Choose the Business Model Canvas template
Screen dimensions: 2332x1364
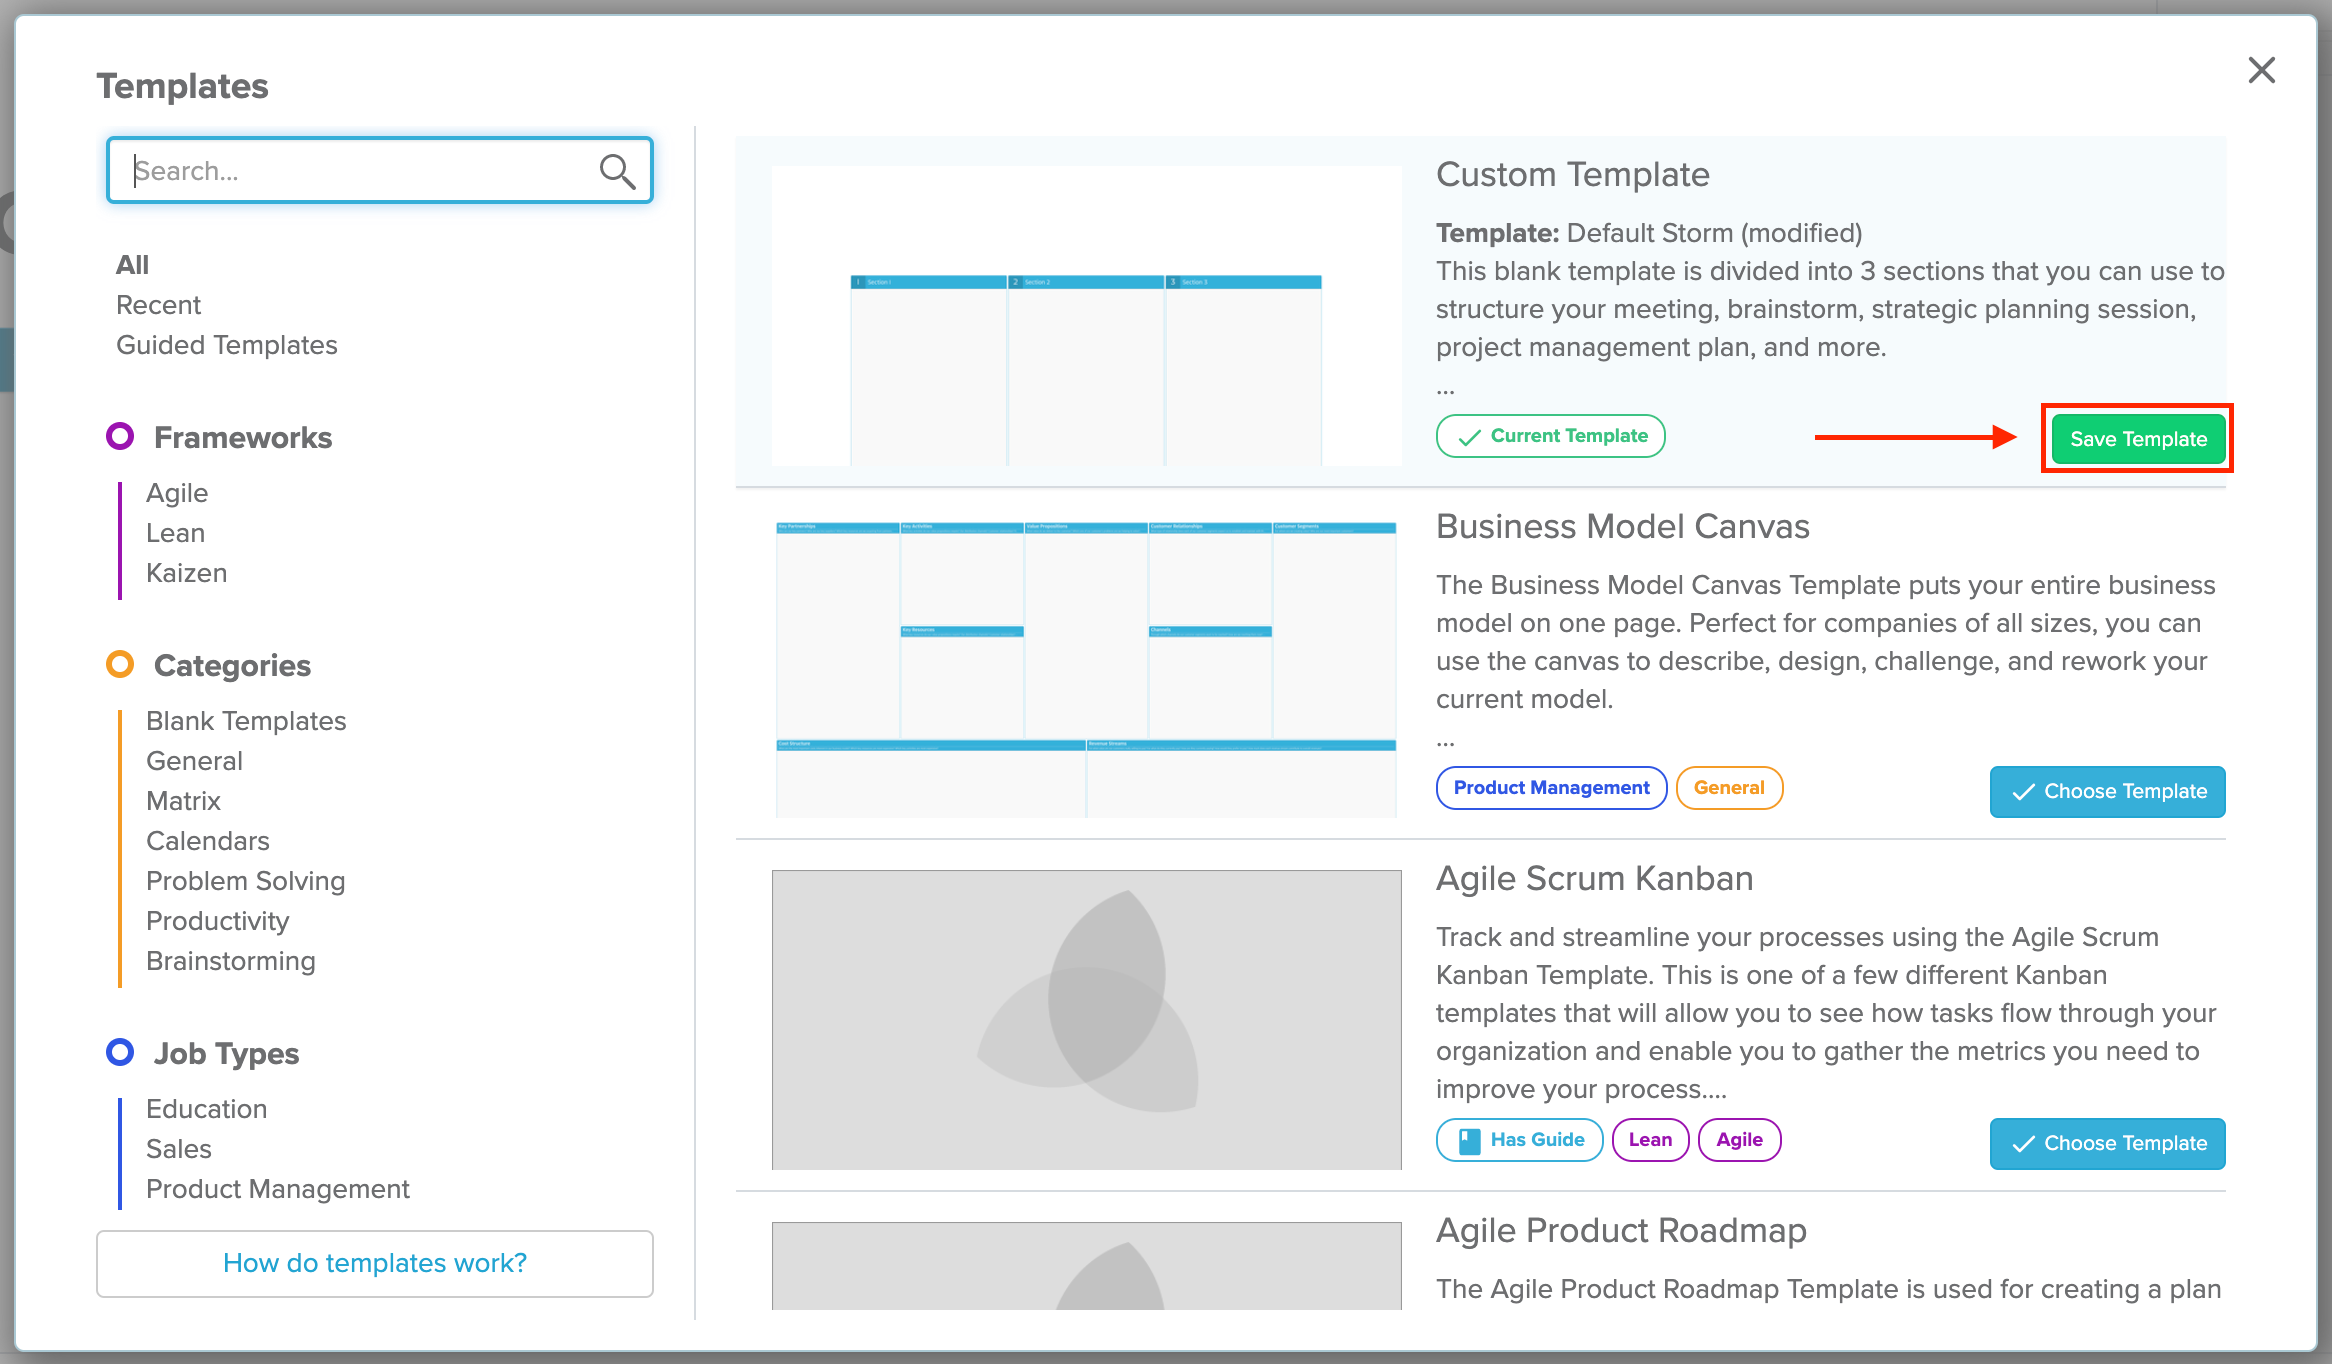(x=2107, y=791)
